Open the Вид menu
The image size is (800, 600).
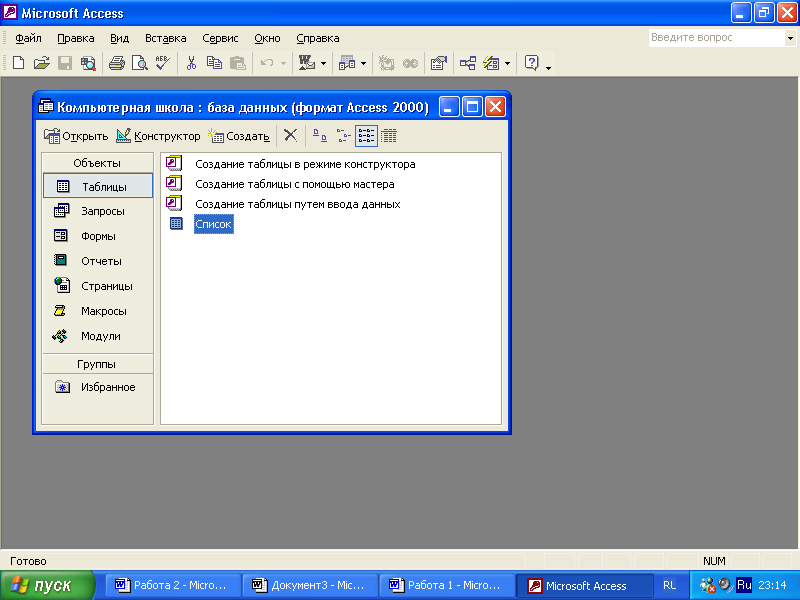point(119,38)
